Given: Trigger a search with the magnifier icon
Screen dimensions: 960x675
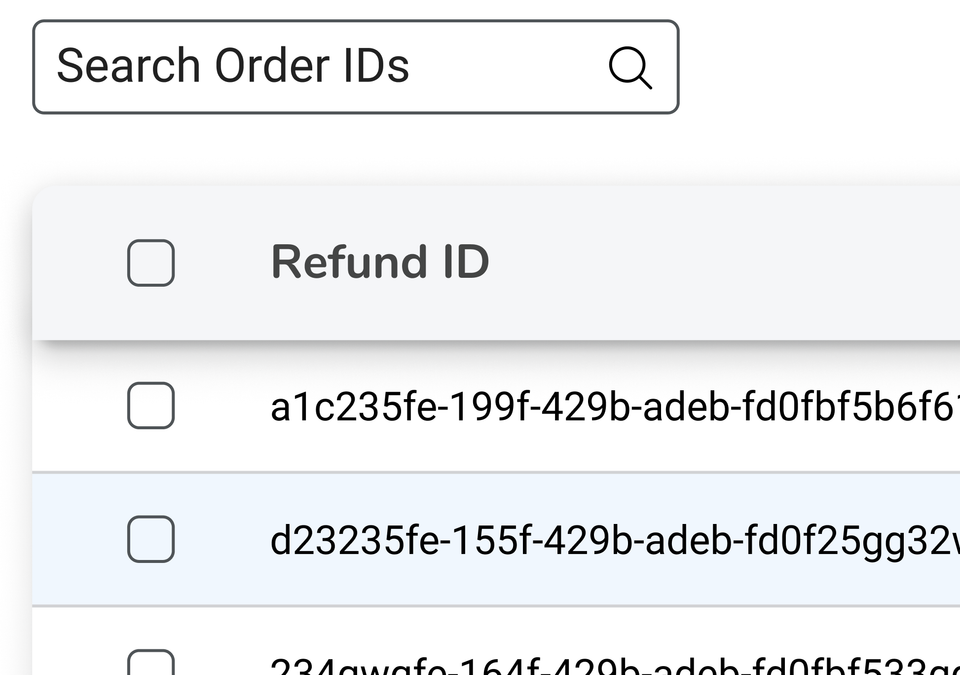Looking at the screenshot, I should [x=630, y=67].
